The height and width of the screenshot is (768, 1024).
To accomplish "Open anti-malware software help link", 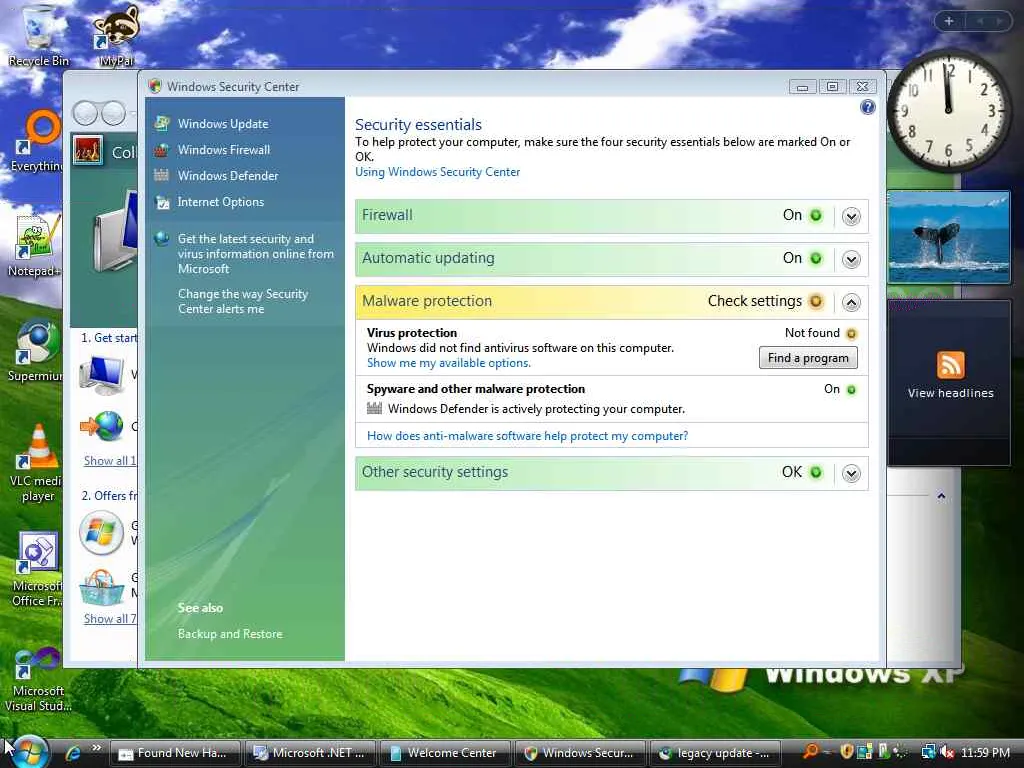I will point(528,436).
